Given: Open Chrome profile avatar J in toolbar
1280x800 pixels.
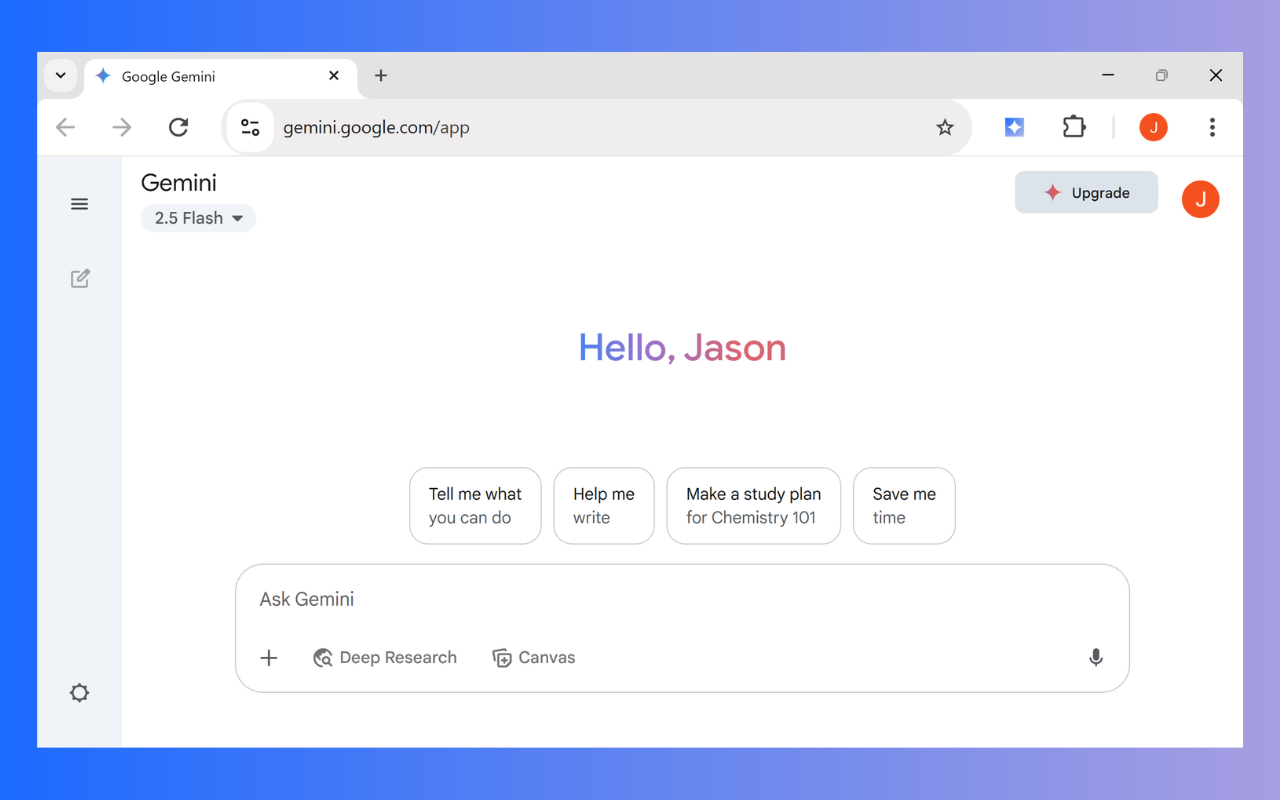Looking at the screenshot, I should coord(1153,127).
